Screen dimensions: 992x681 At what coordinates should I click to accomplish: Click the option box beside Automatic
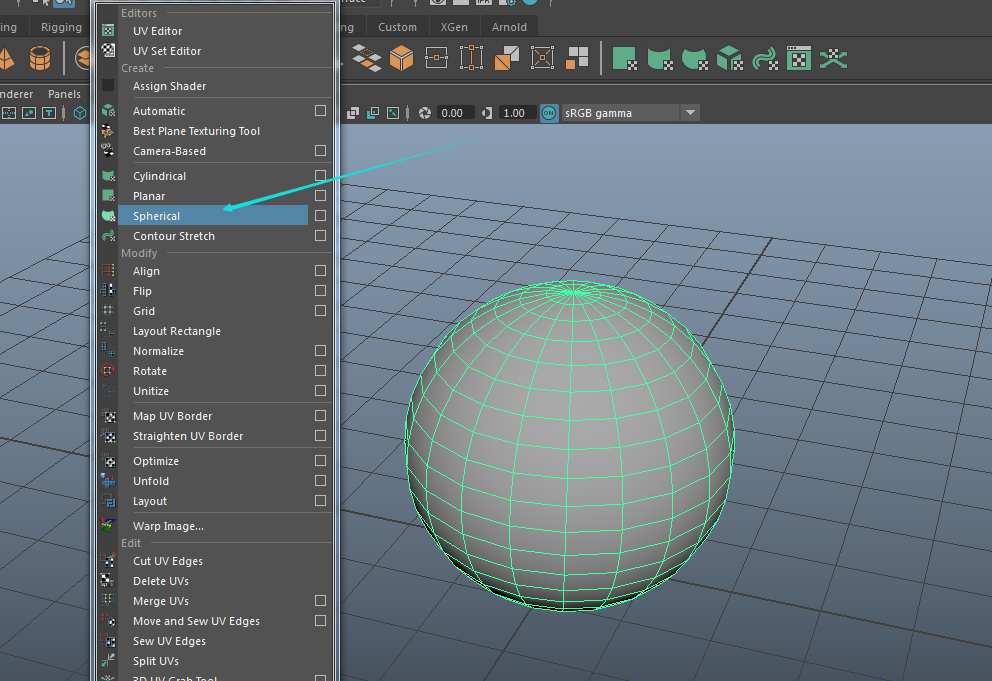[x=320, y=111]
